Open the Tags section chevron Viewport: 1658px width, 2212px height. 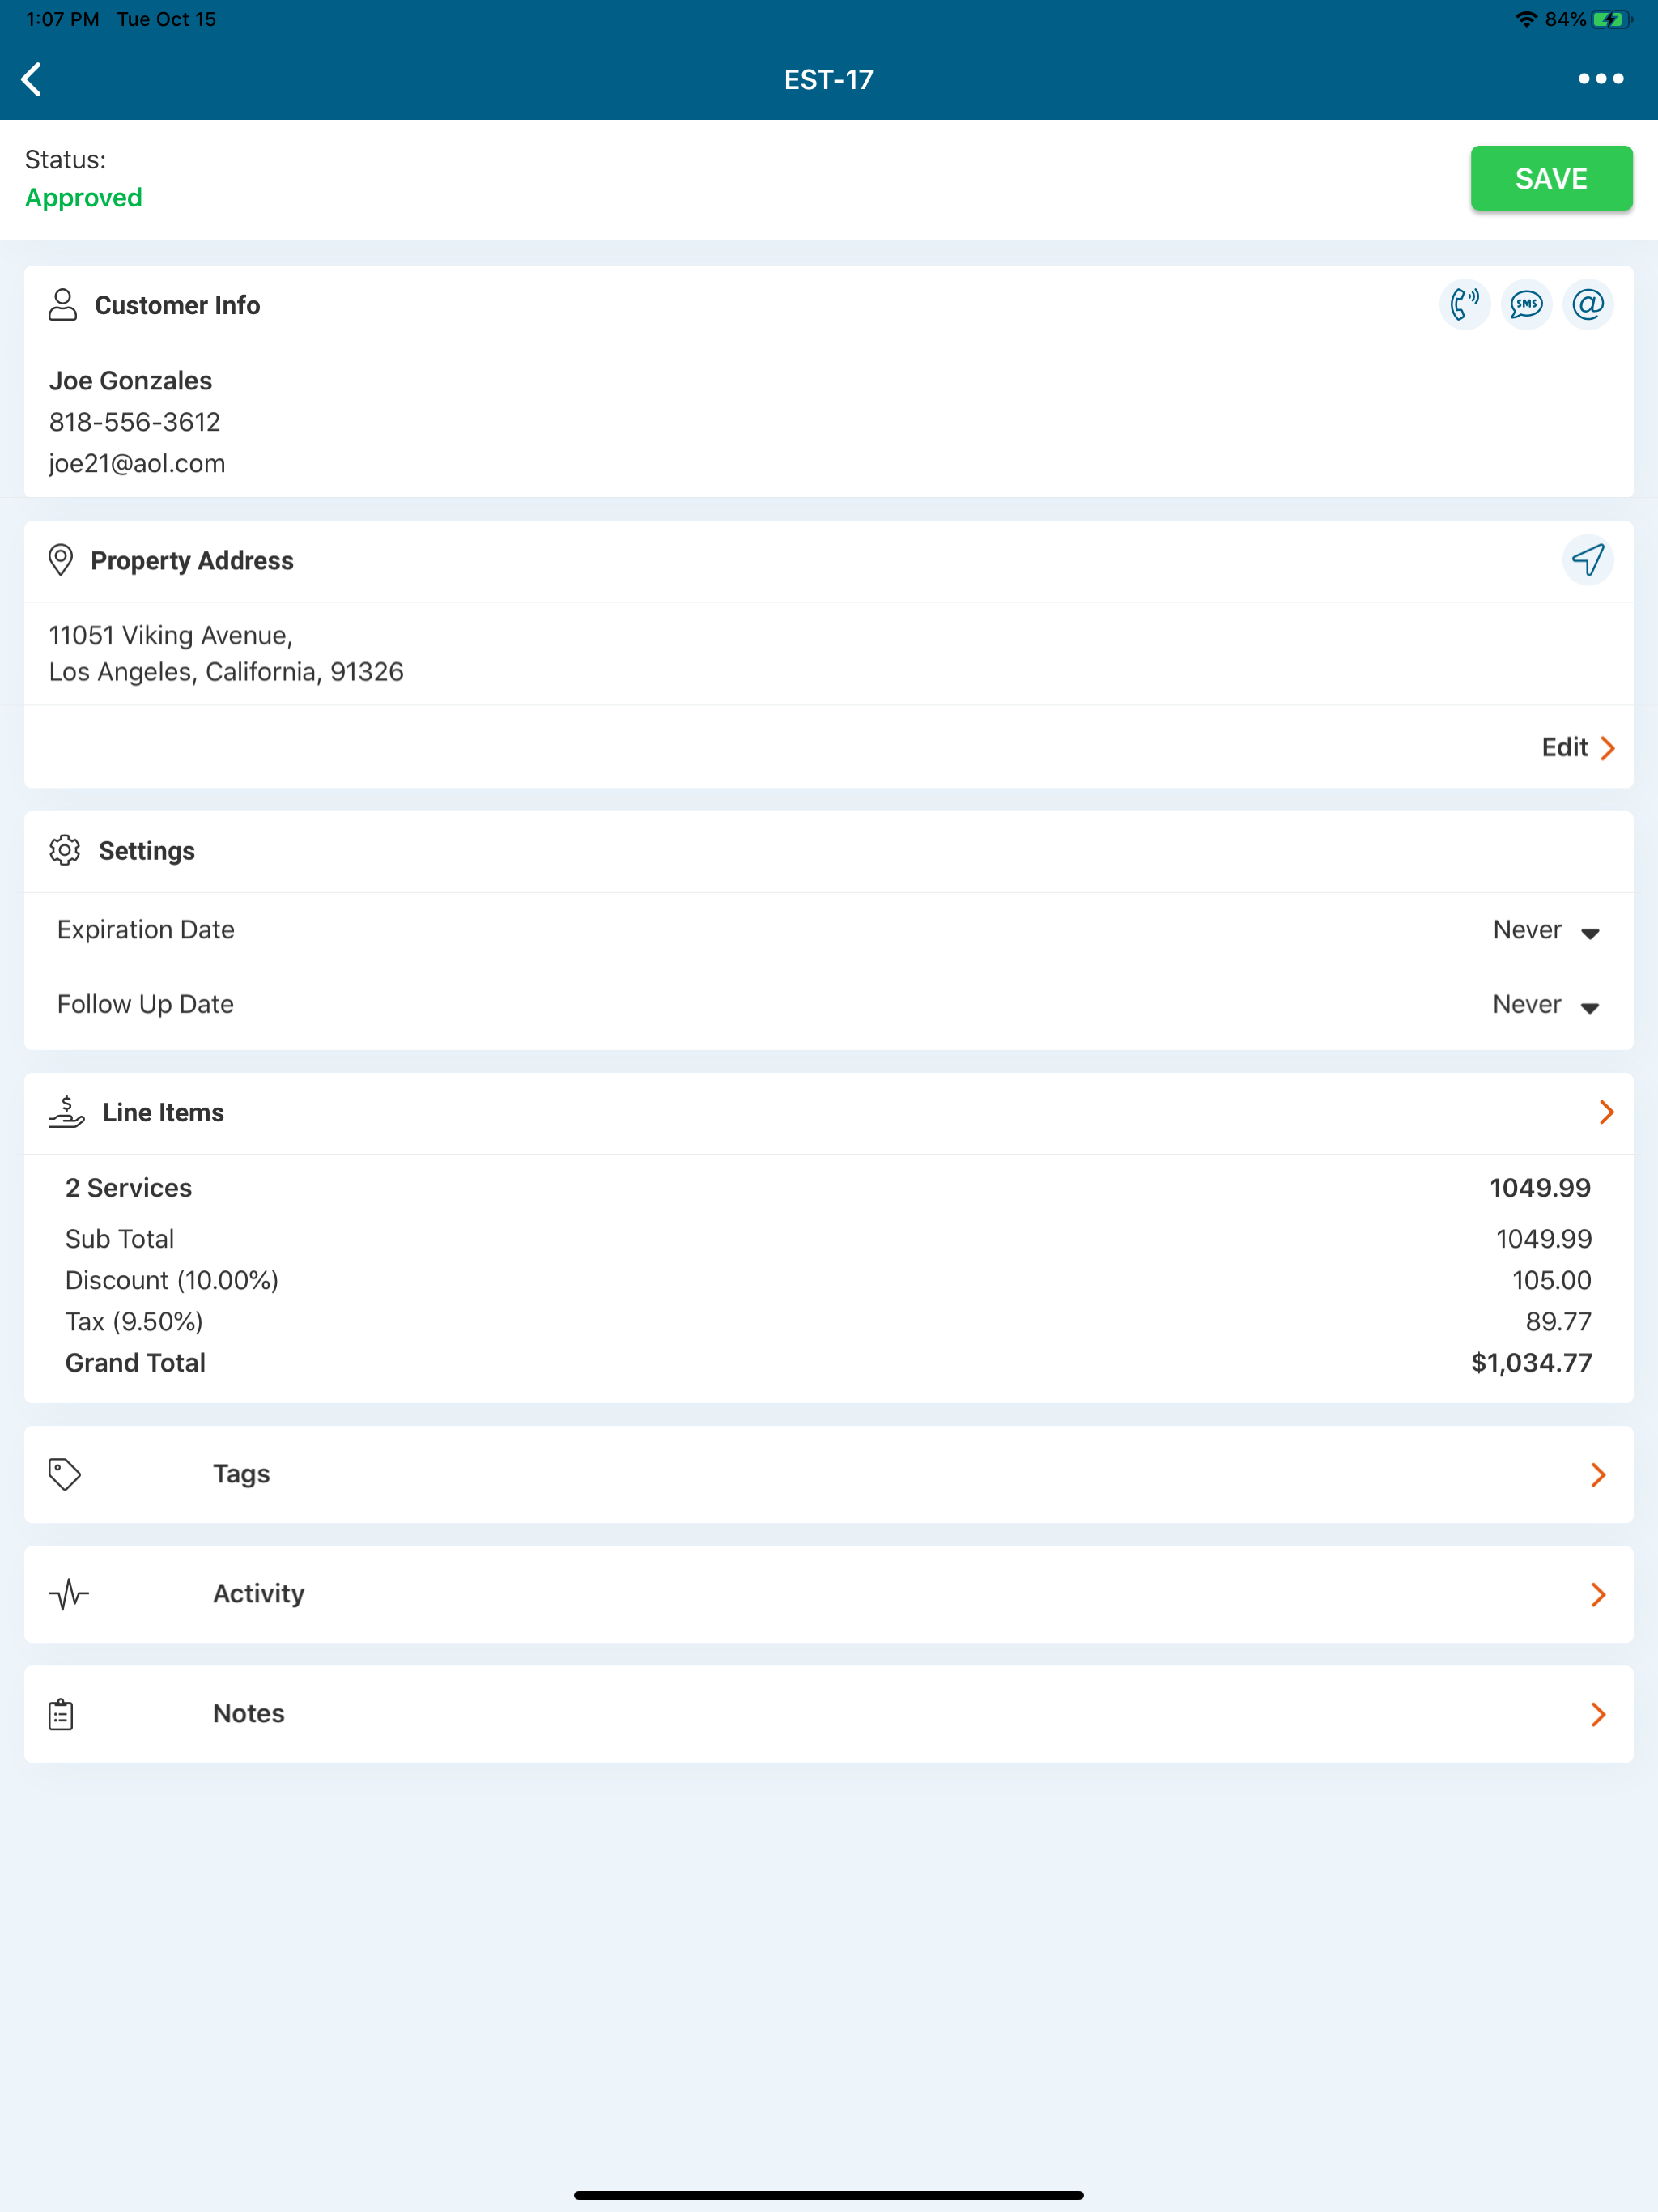1598,1475
